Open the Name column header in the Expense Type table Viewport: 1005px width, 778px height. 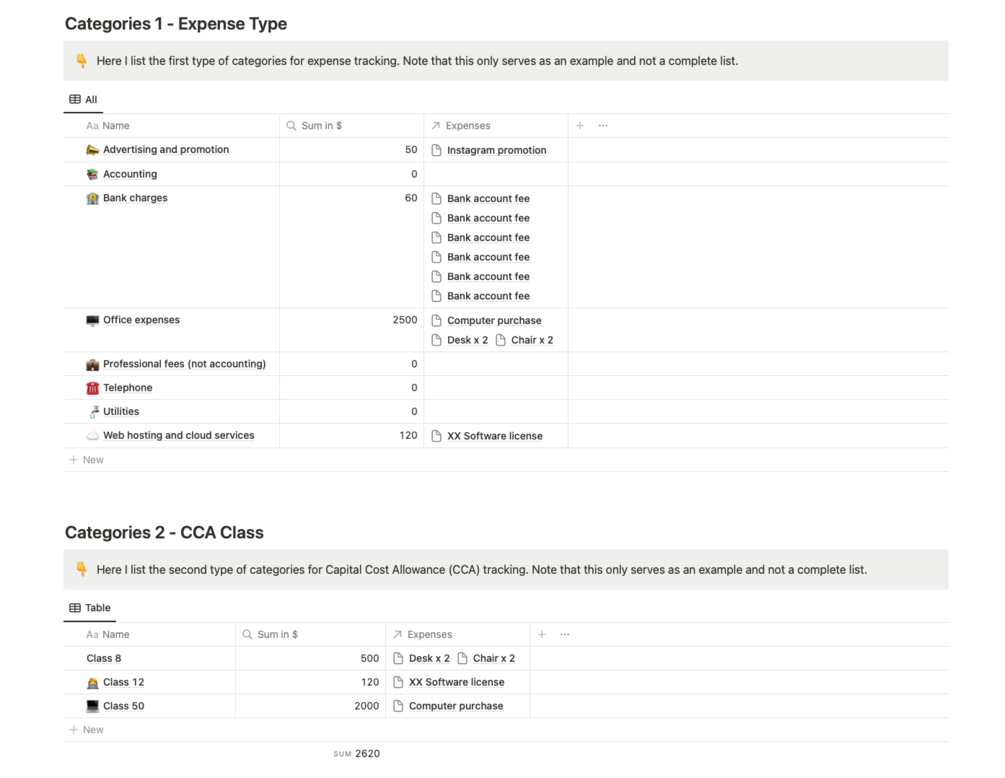coord(115,126)
